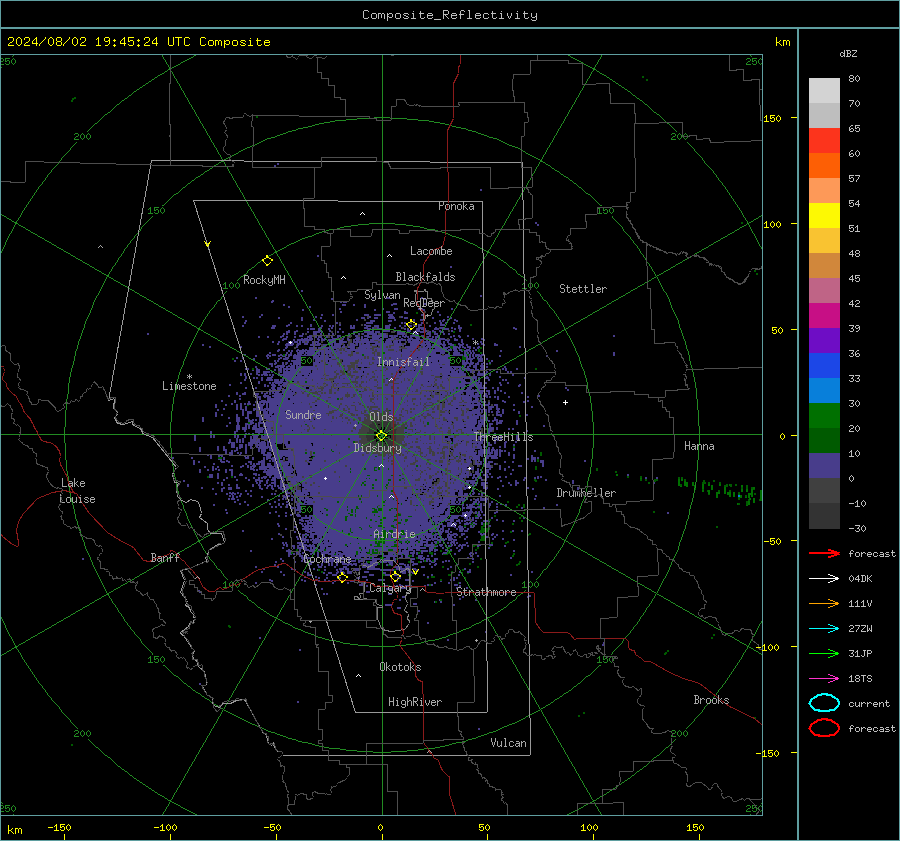Click the red forecast ellipse legend icon
This screenshot has height=841, width=900.
(824, 728)
